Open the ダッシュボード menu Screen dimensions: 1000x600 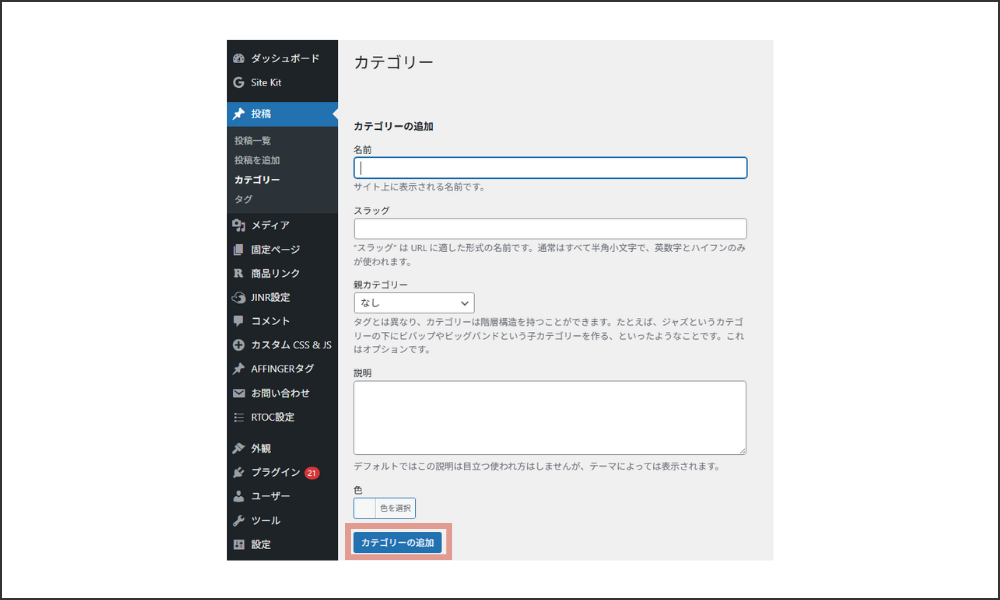coord(285,58)
